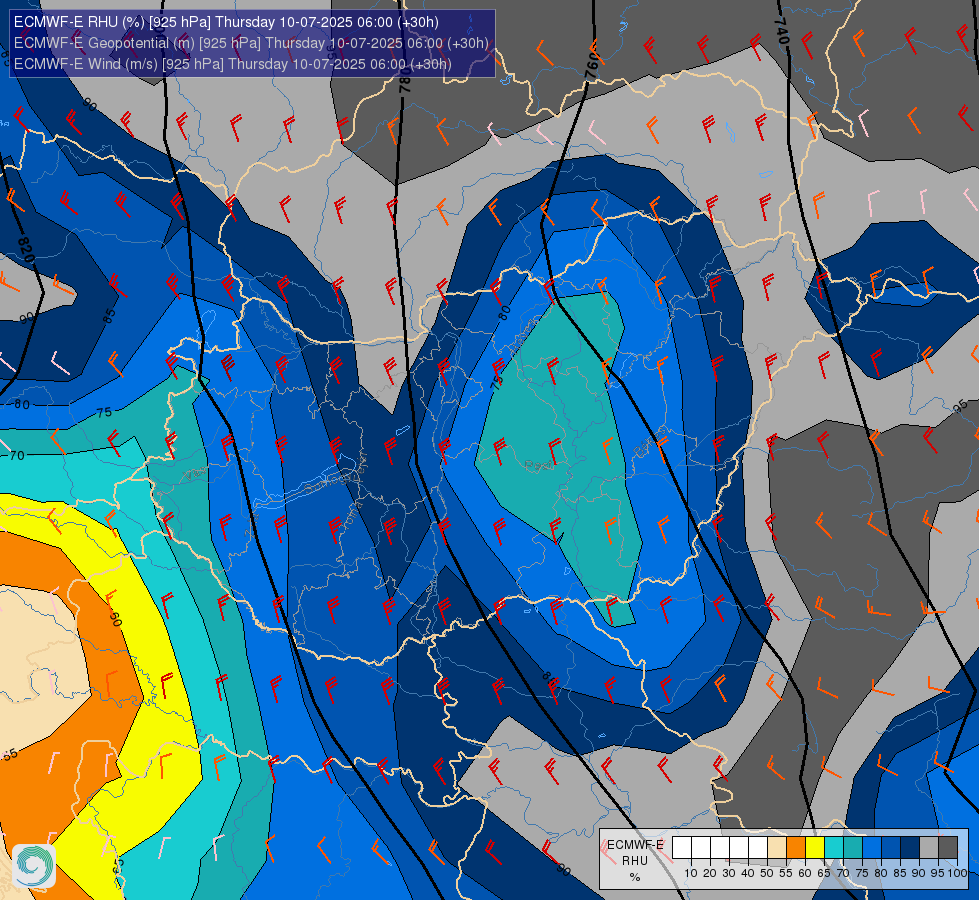Pick the medium blue 80-85 legend swatch
Viewport: 979px width, 900px height.
(x=891, y=847)
